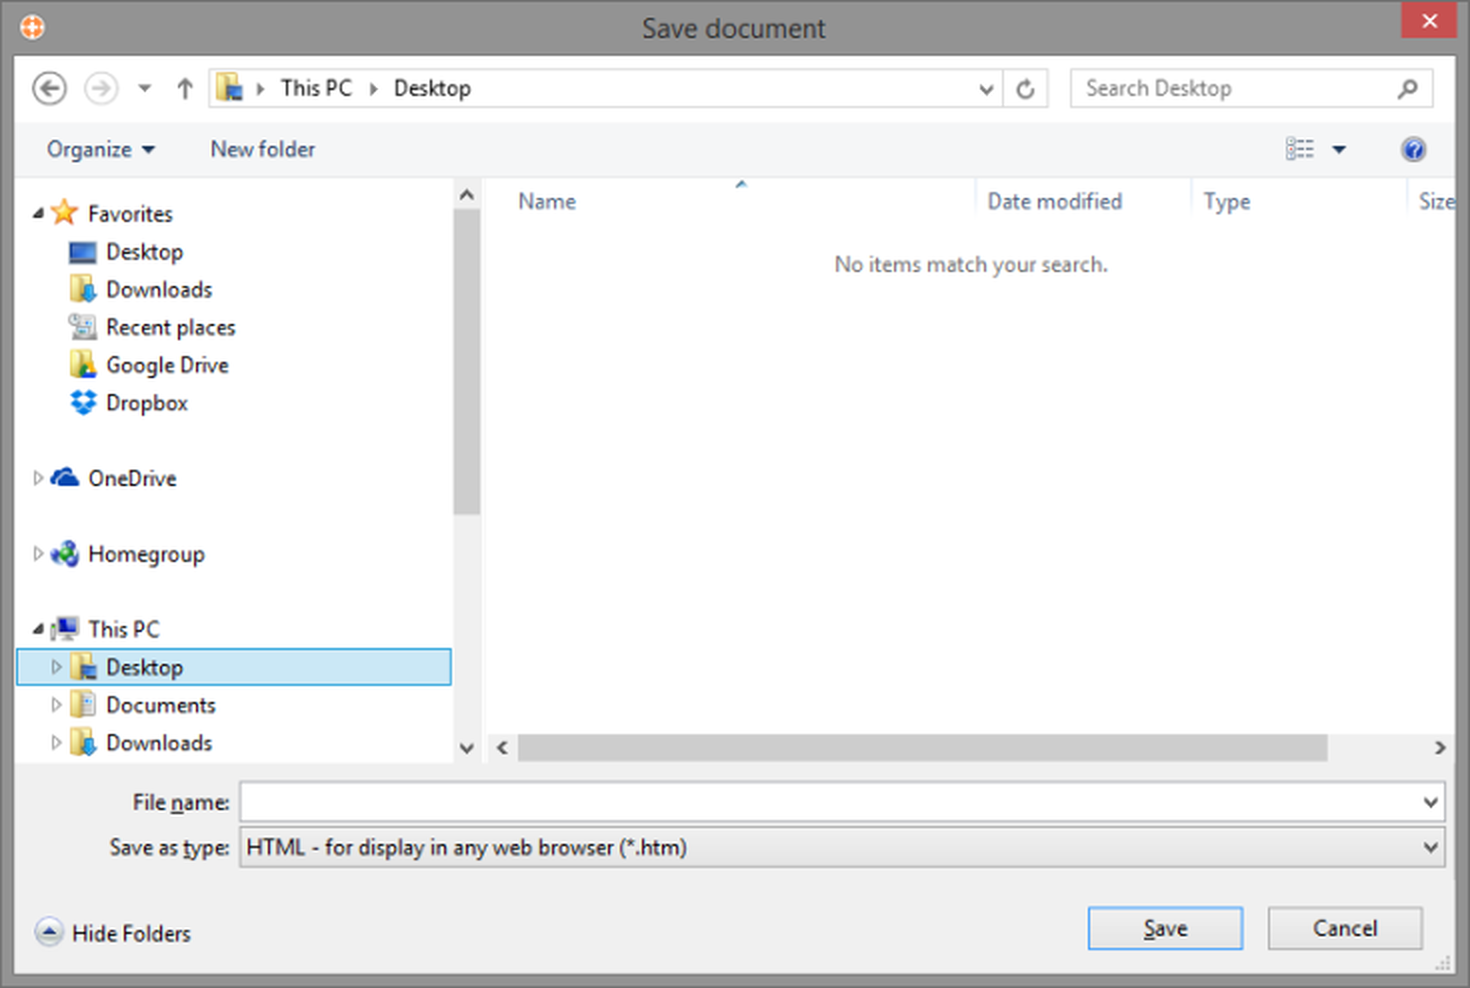1470x988 pixels.
Task: Click the view layout icon
Action: tap(1299, 150)
